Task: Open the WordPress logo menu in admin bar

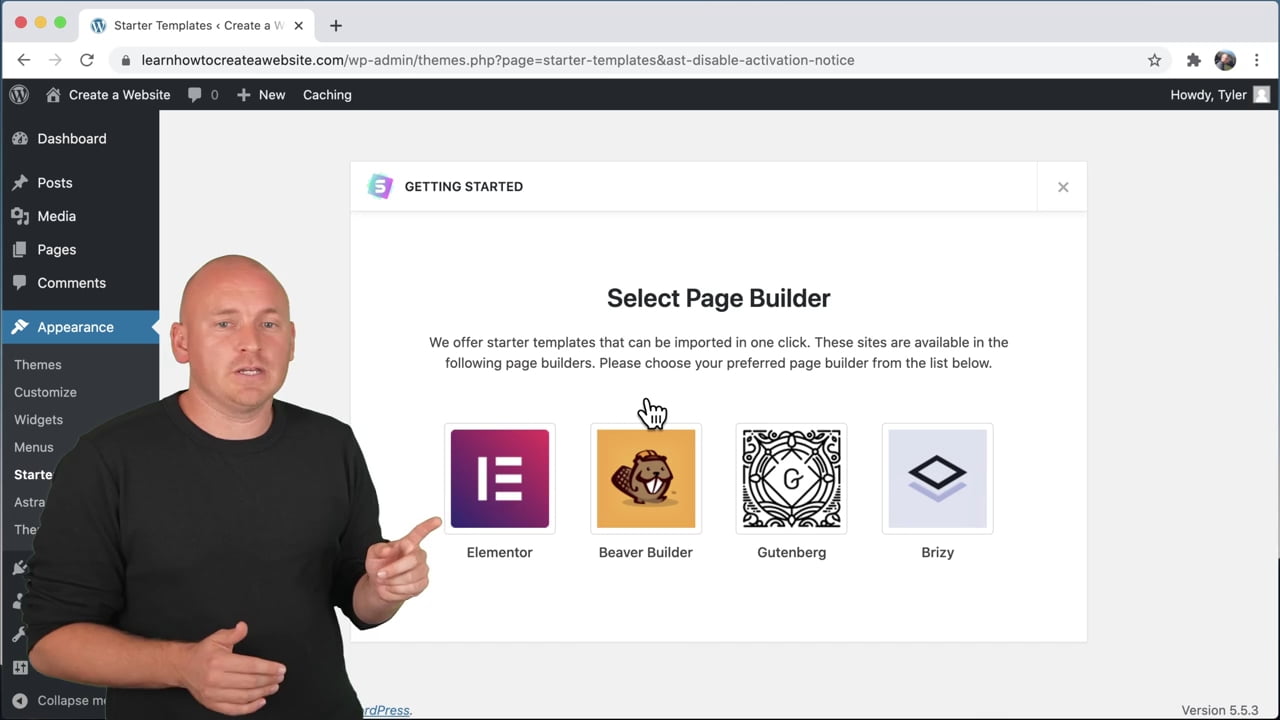Action: point(19,95)
